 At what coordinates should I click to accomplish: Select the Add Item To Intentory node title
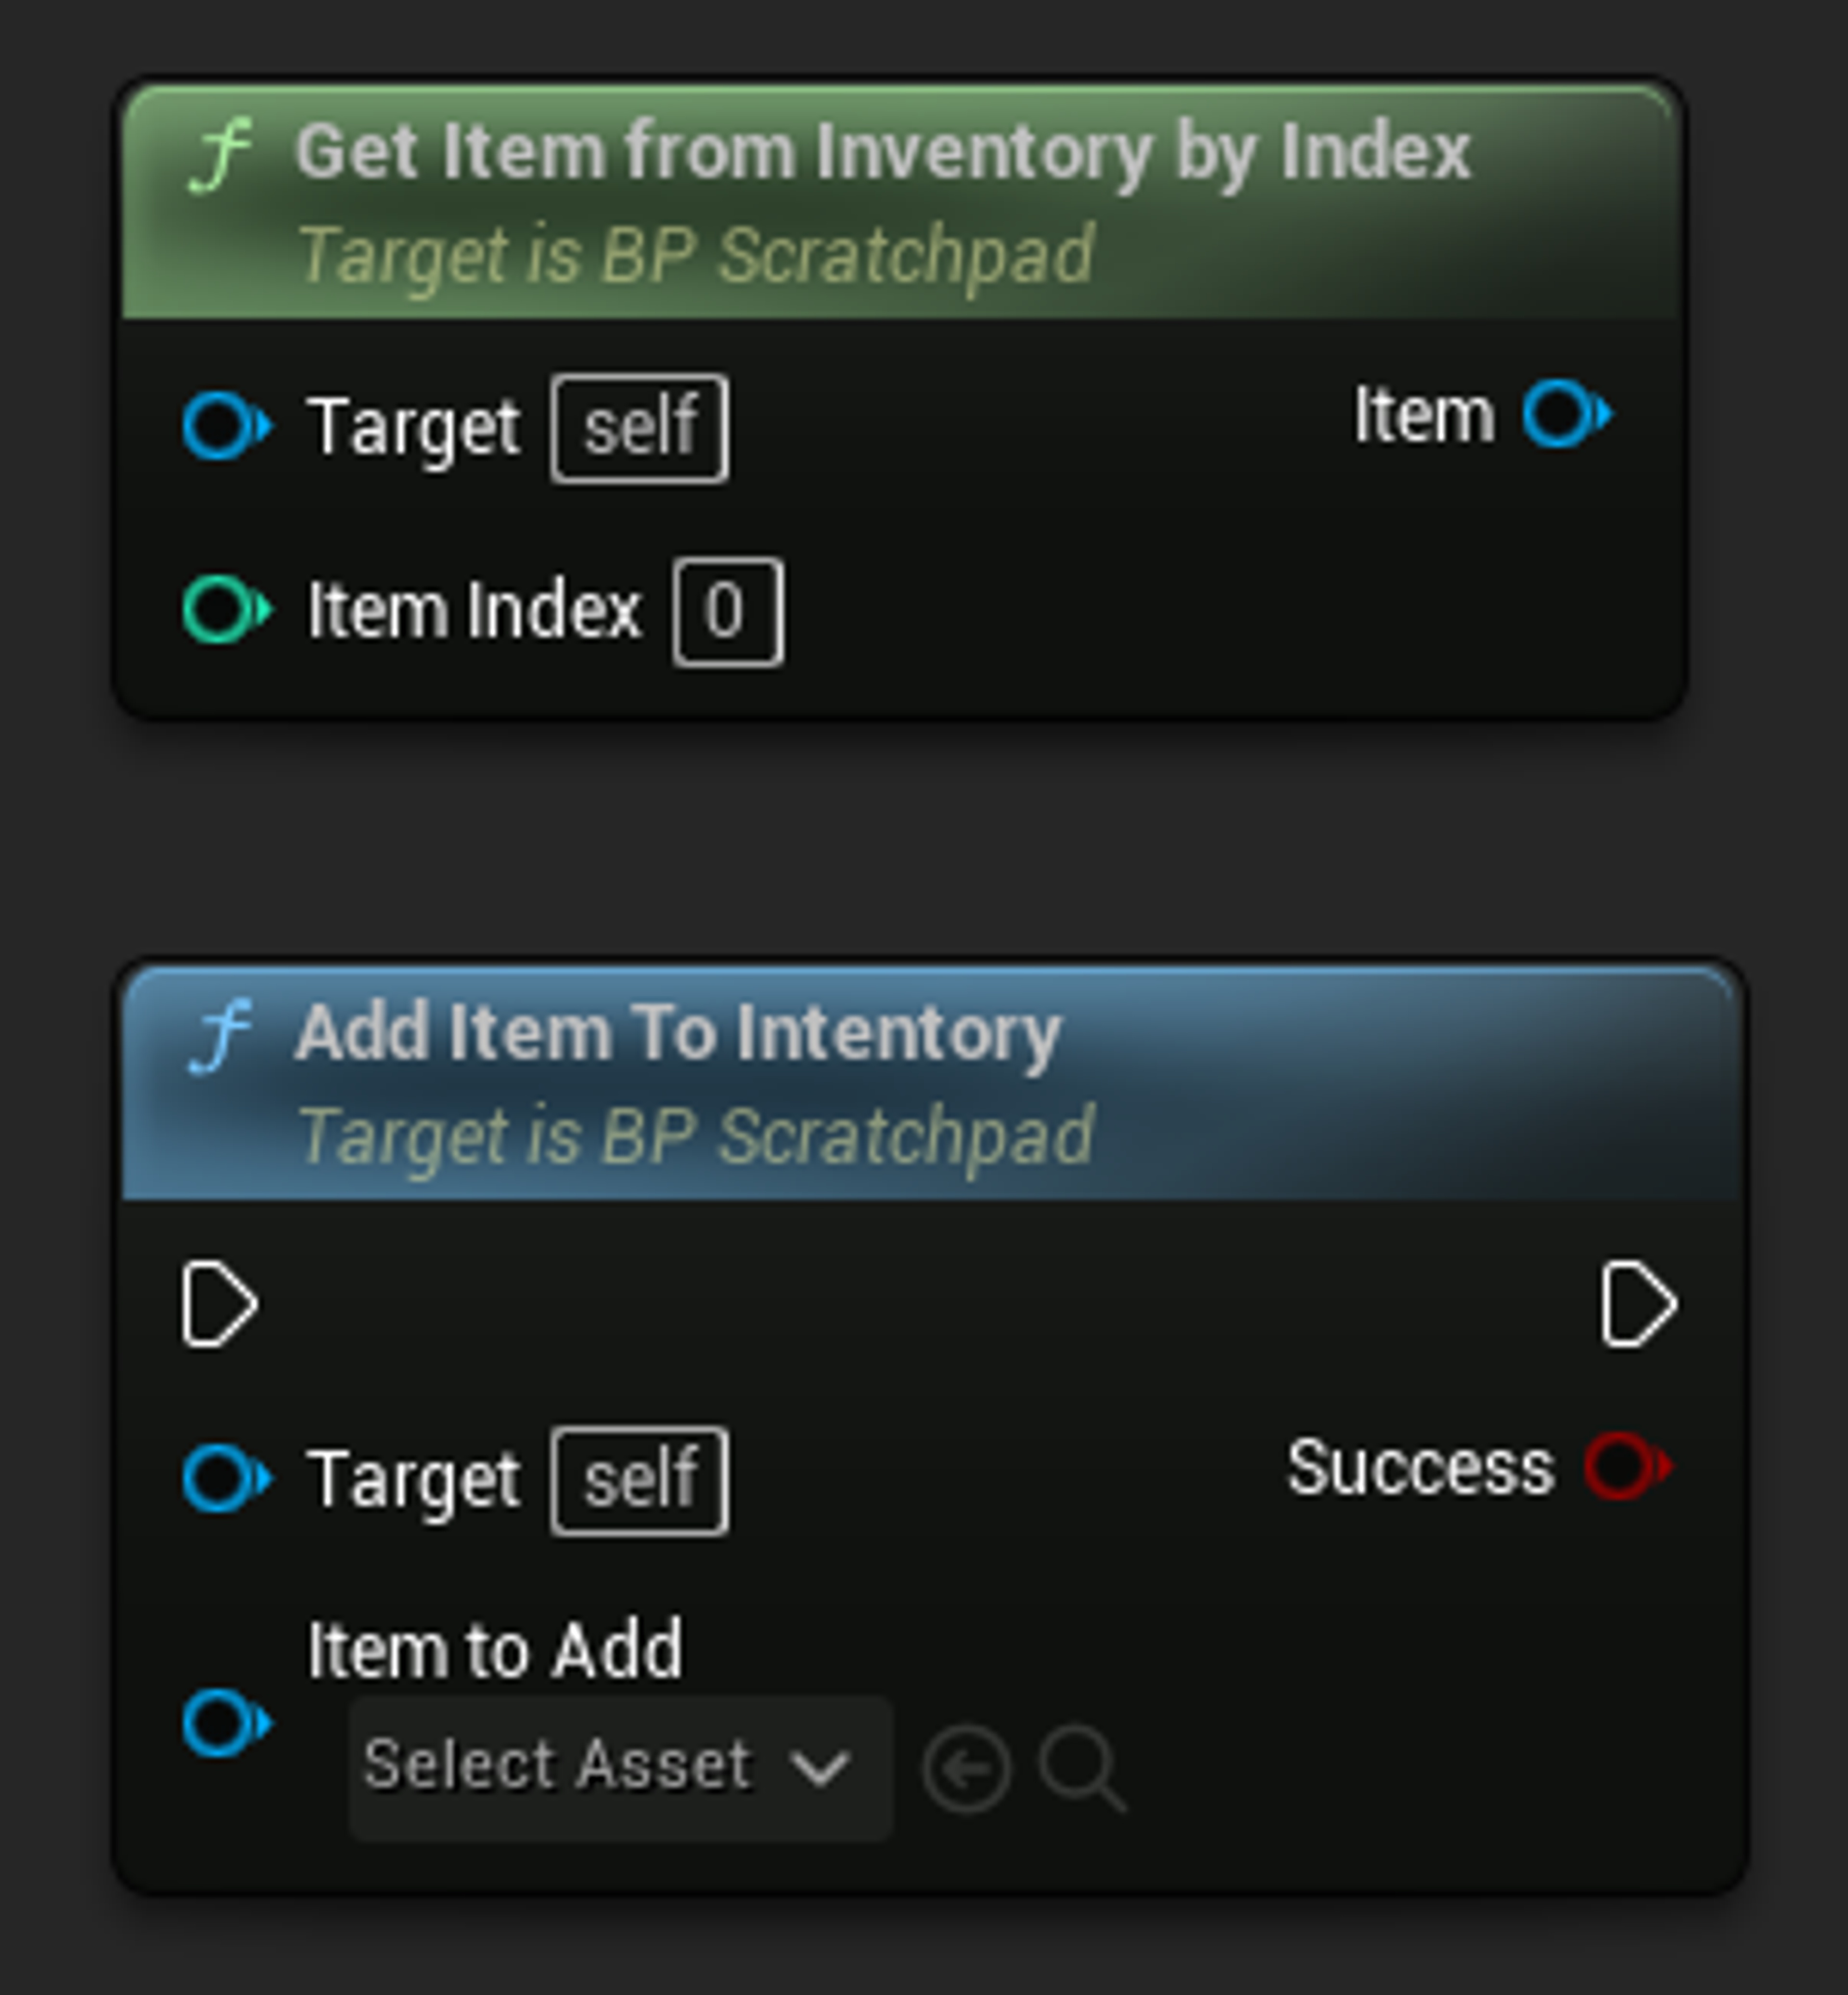pos(678,1032)
